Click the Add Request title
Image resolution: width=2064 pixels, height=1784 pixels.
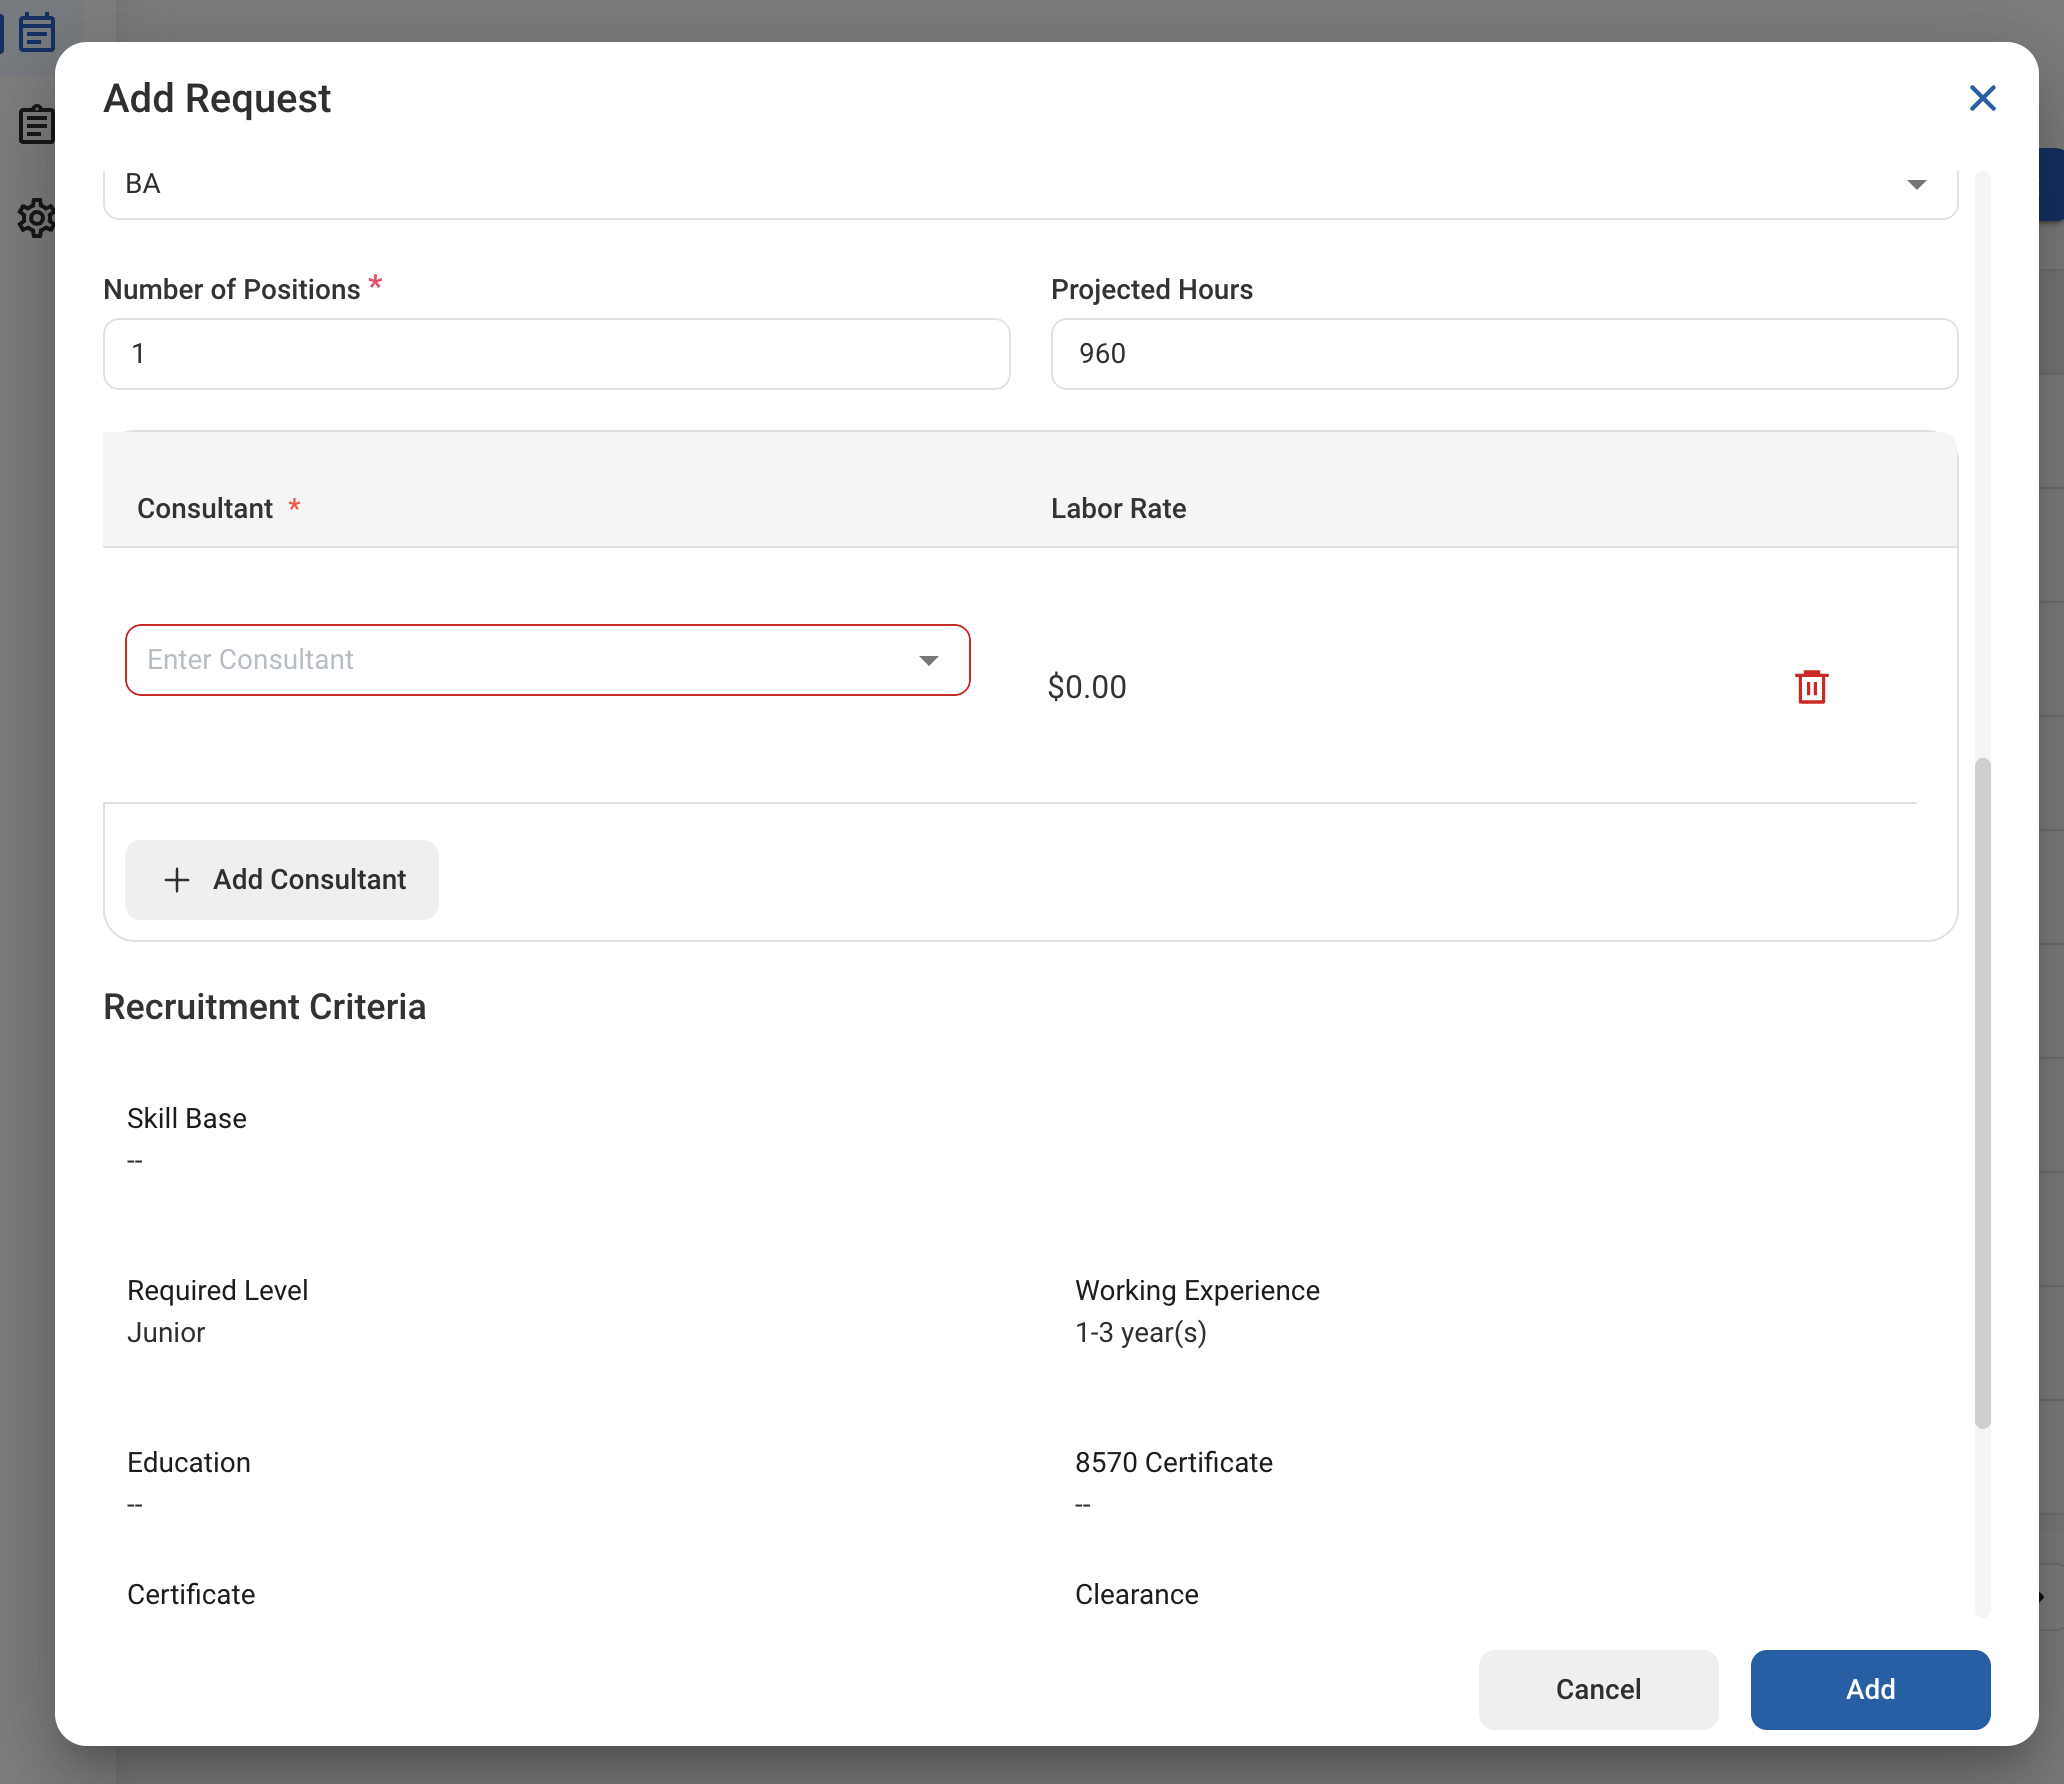pyautogui.click(x=217, y=98)
